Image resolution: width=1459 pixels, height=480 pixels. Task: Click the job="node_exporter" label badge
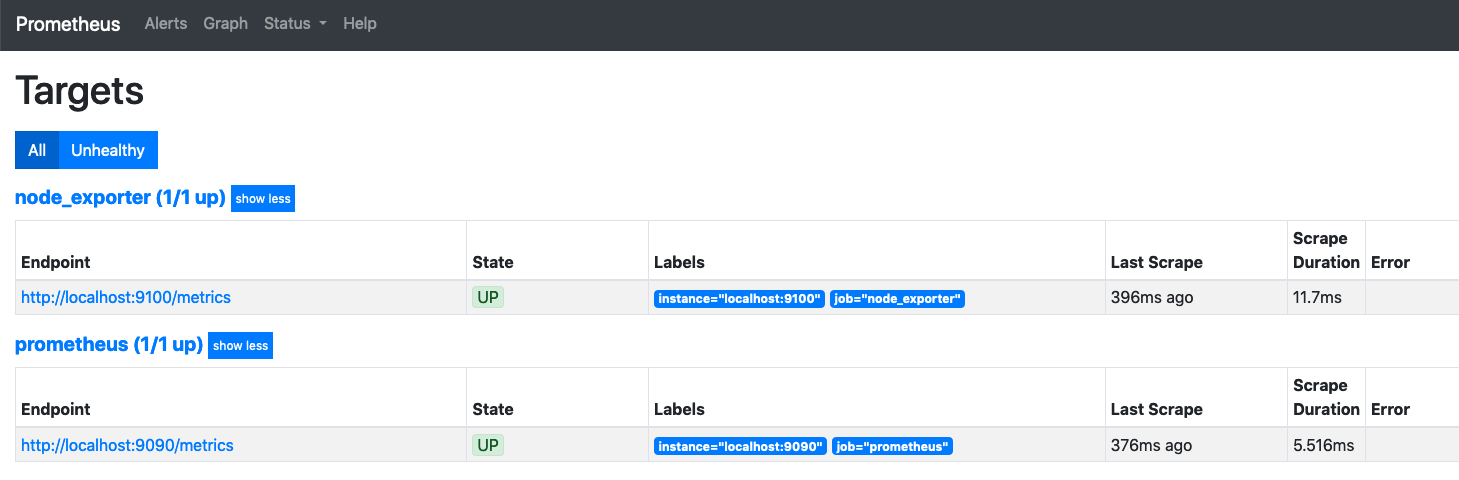(x=897, y=299)
